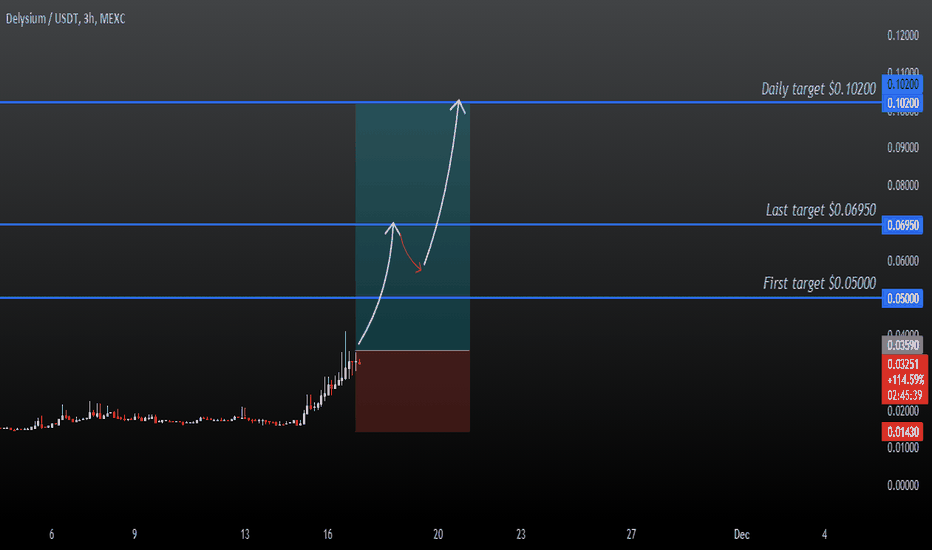This screenshot has height=550, width=932.
Task: Click the 0.12000 price axis label
Action: coord(903,36)
